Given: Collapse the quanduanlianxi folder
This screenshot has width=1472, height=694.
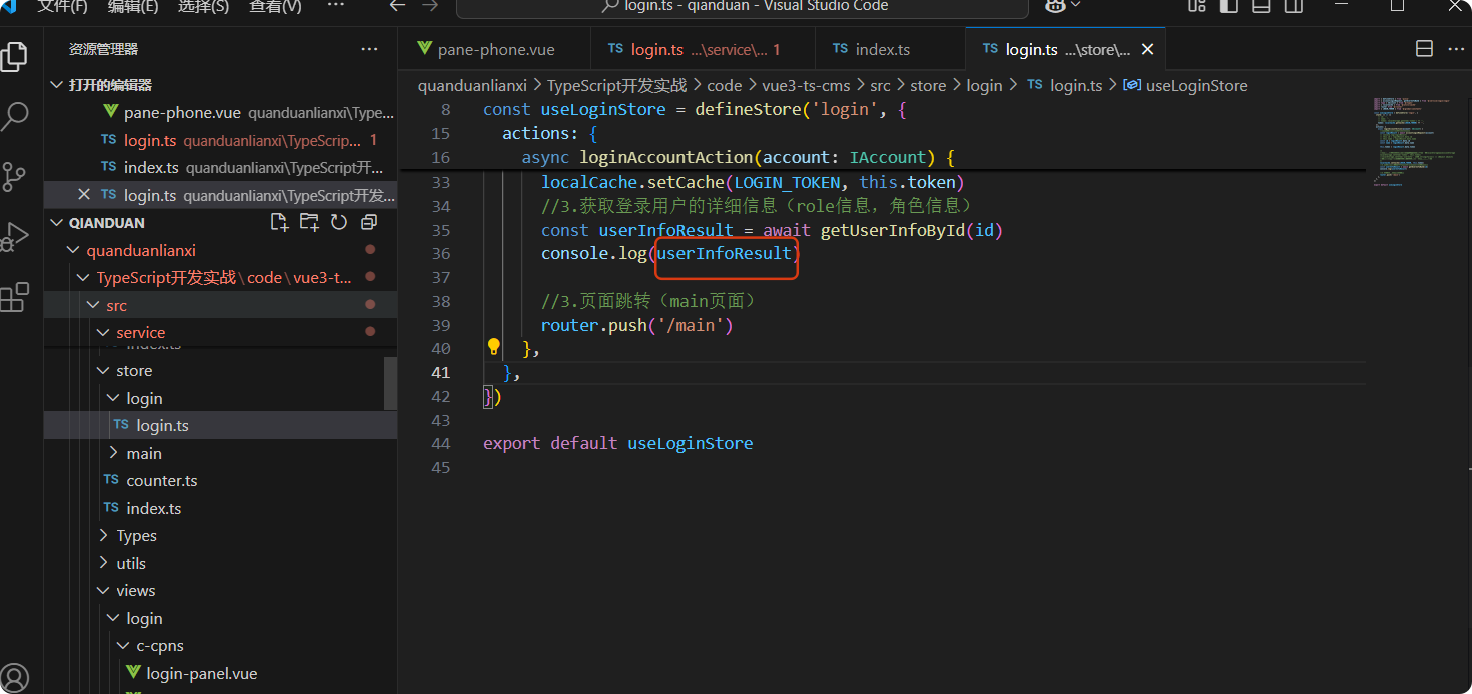Looking at the screenshot, I should click(x=73, y=250).
